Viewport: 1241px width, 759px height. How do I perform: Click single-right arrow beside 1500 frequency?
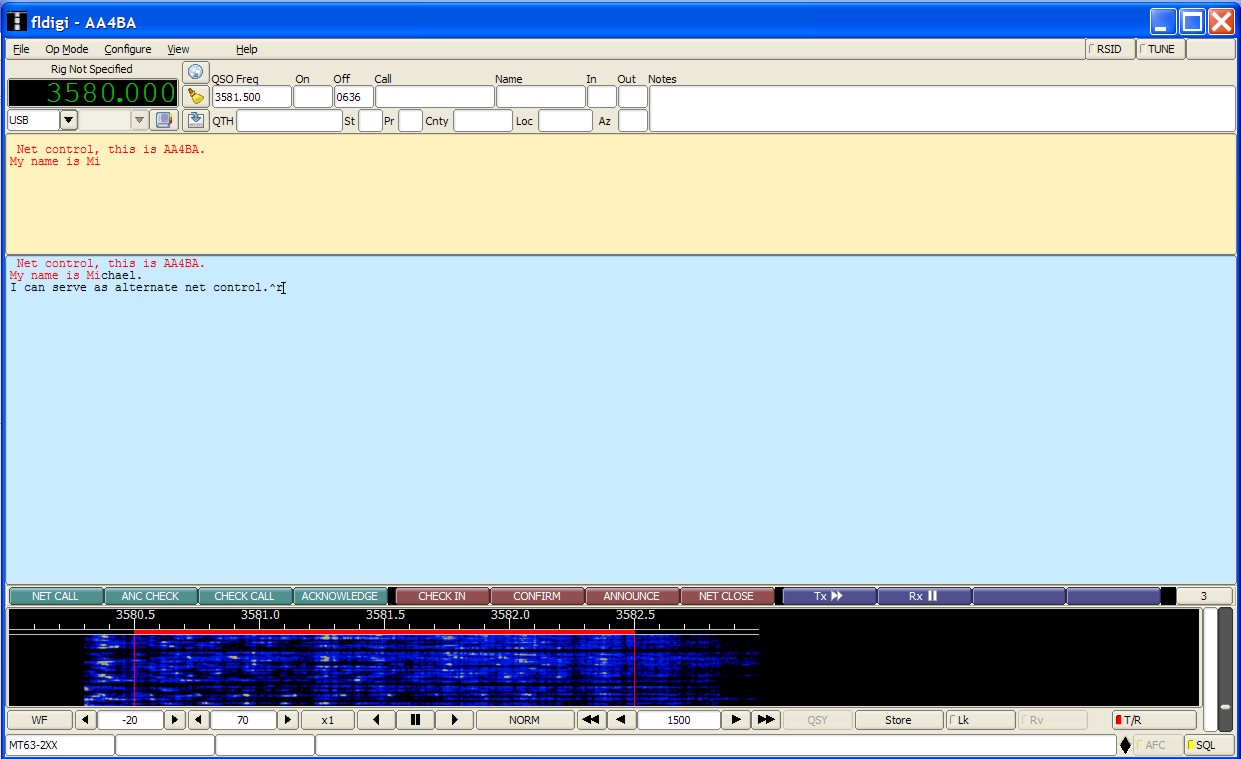click(x=736, y=720)
